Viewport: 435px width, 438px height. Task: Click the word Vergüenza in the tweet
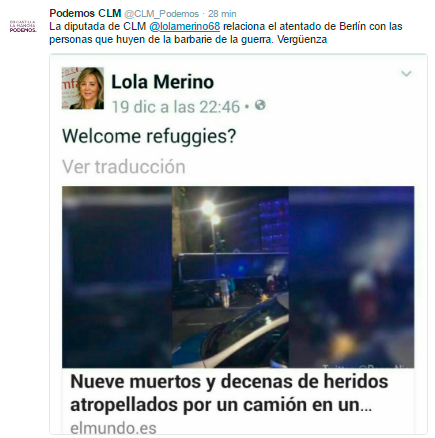(x=302, y=39)
